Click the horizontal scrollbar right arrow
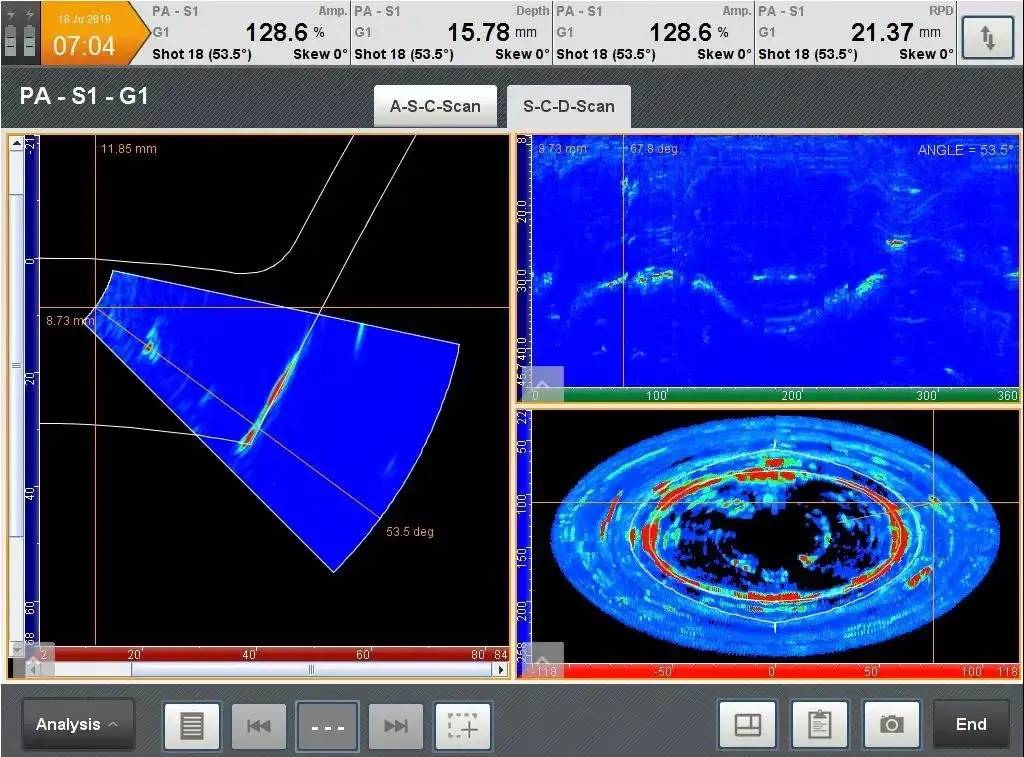 pyautogui.click(x=501, y=670)
